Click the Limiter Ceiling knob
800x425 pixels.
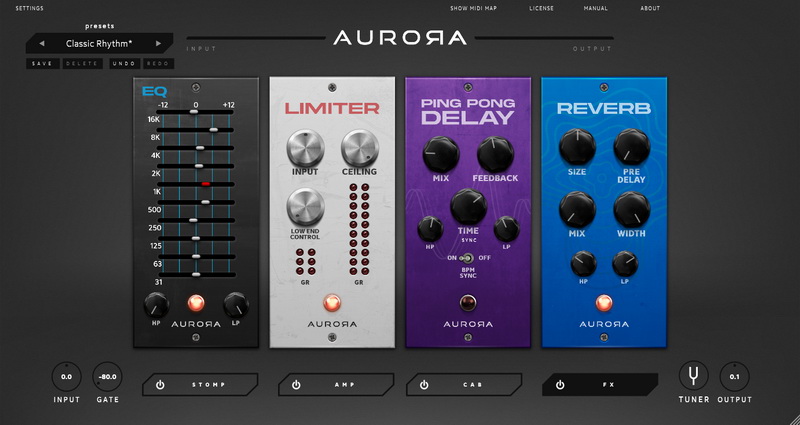point(360,148)
